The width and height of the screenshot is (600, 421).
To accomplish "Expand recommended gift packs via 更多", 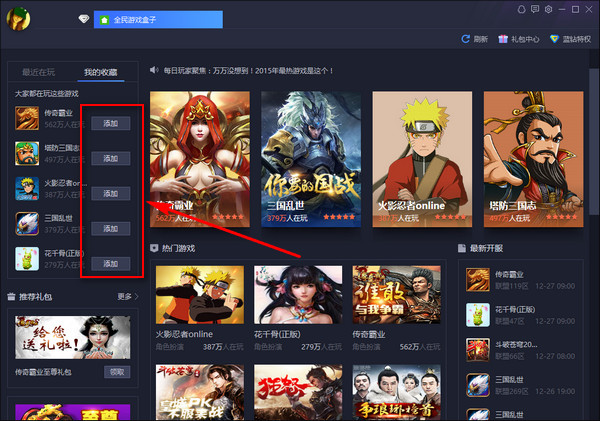I will [127, 297].
